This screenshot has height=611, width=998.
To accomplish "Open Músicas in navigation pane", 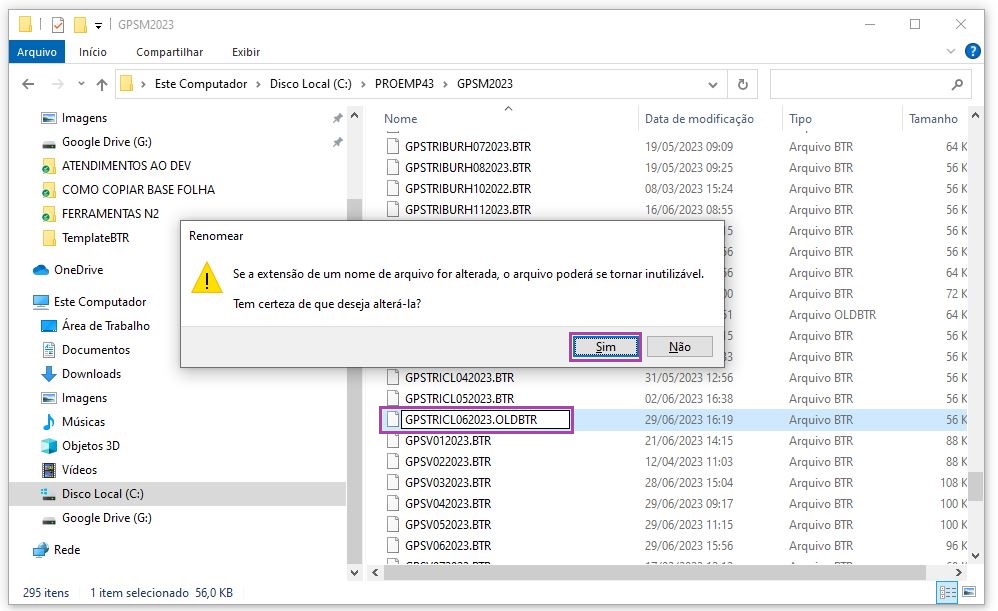I will click(x=83, y=422).
